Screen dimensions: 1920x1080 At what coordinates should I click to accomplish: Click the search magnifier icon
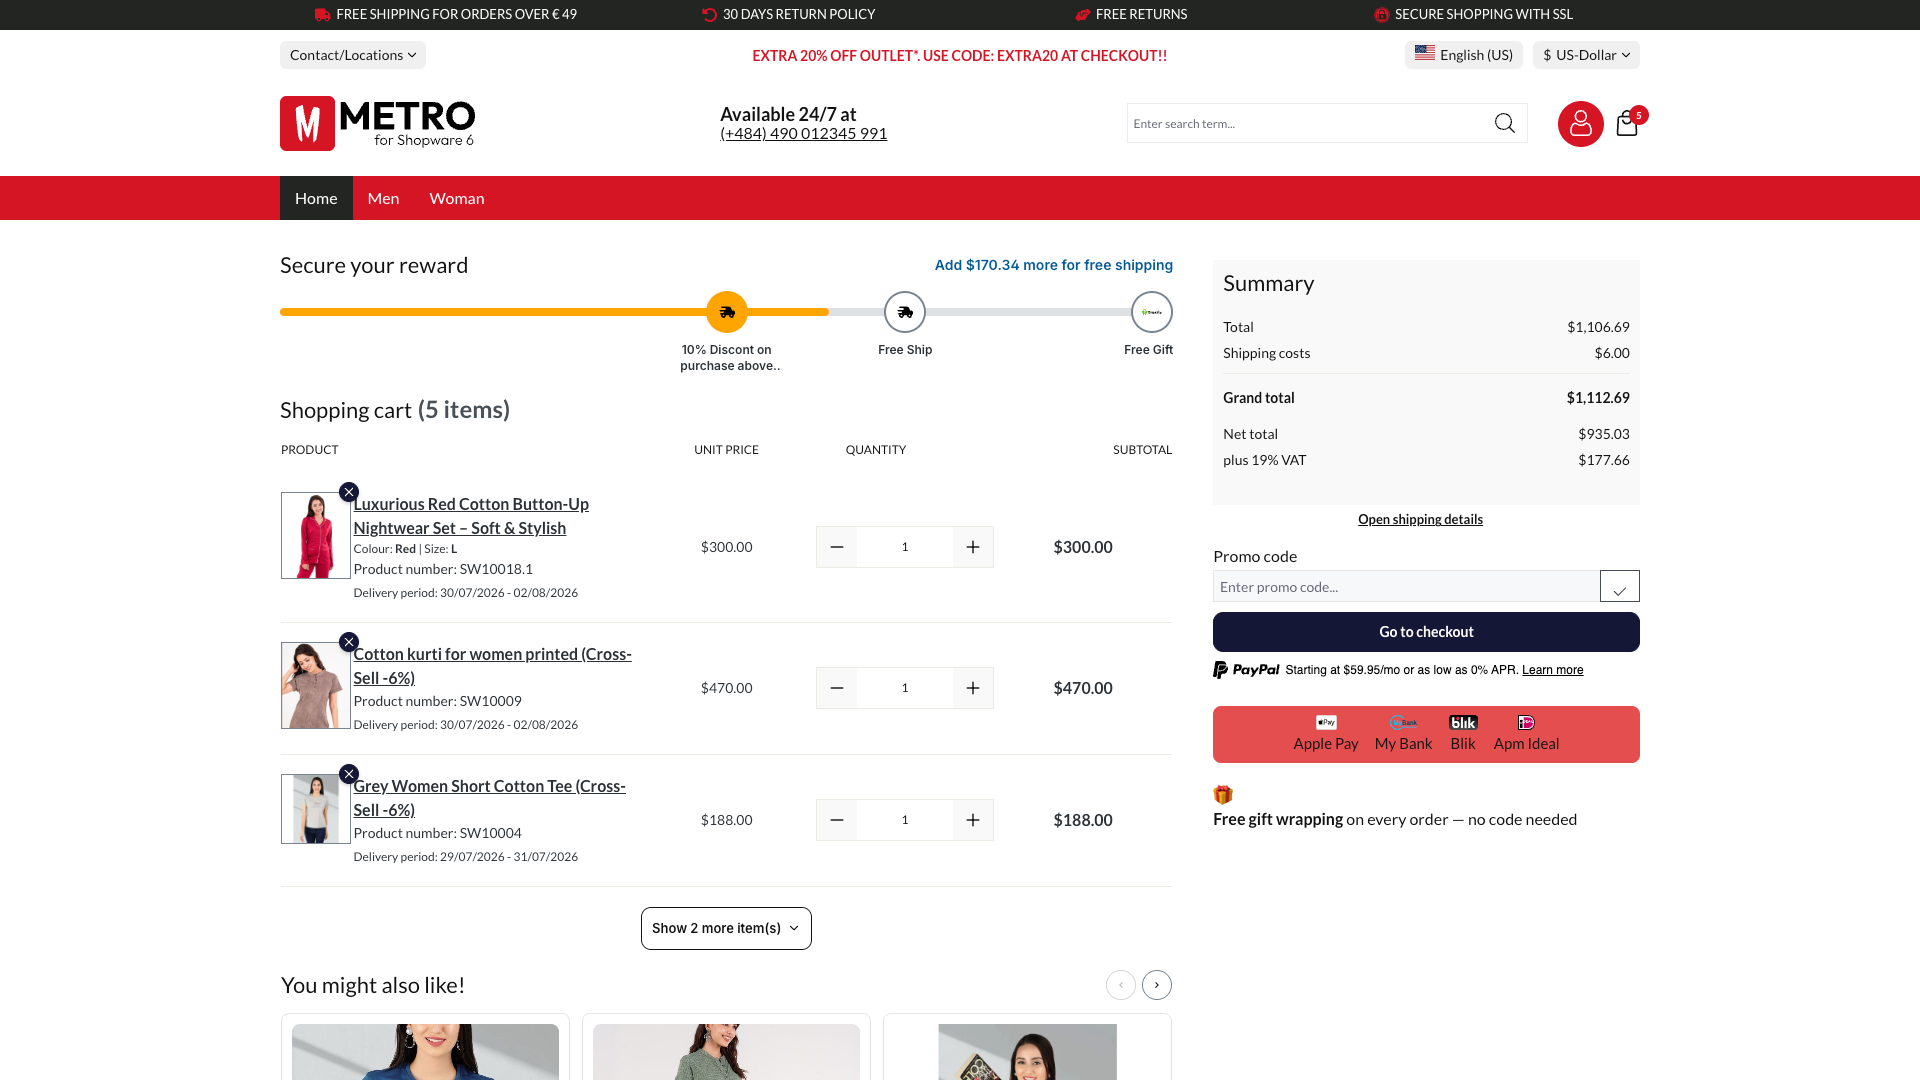[1504, 123]
